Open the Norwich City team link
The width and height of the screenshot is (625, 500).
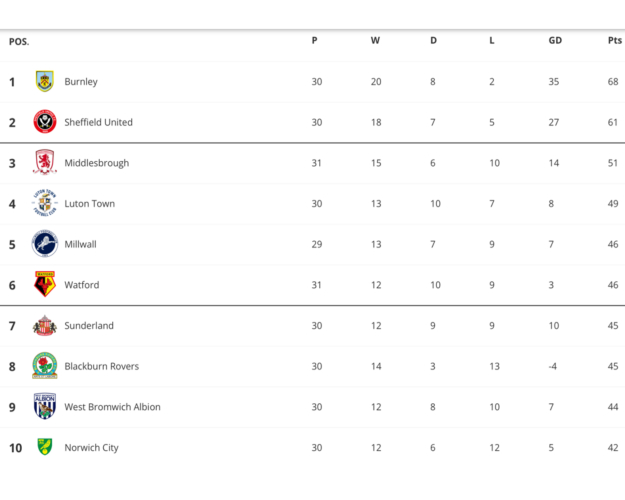coord(91,448)
